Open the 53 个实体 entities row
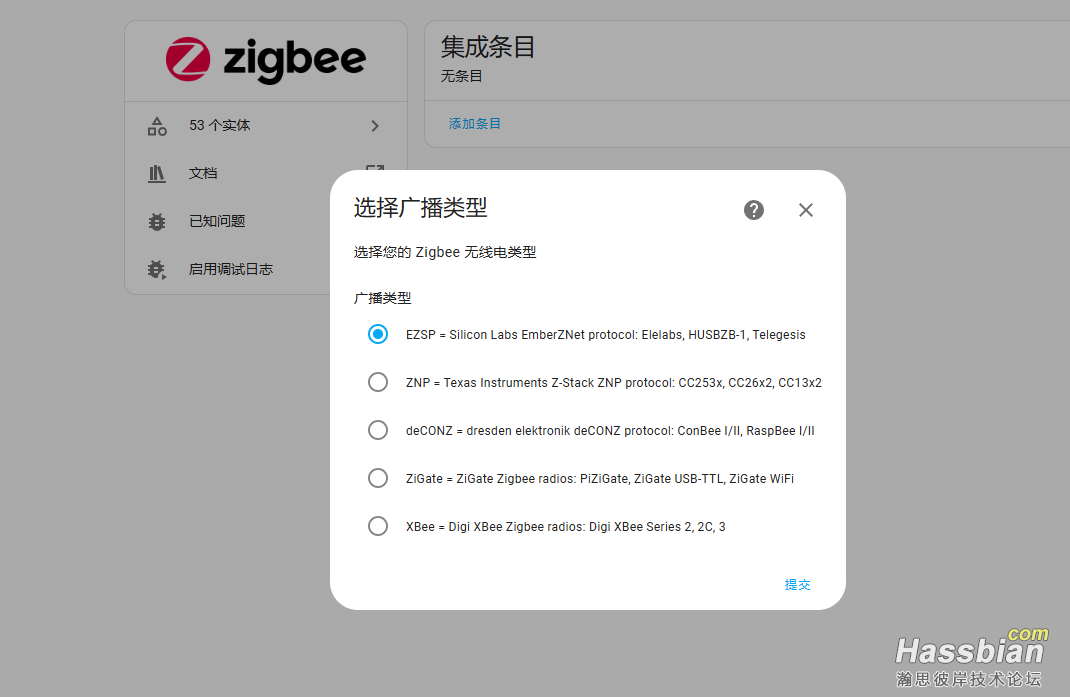 pyautogui.click(x=266, y=126)
